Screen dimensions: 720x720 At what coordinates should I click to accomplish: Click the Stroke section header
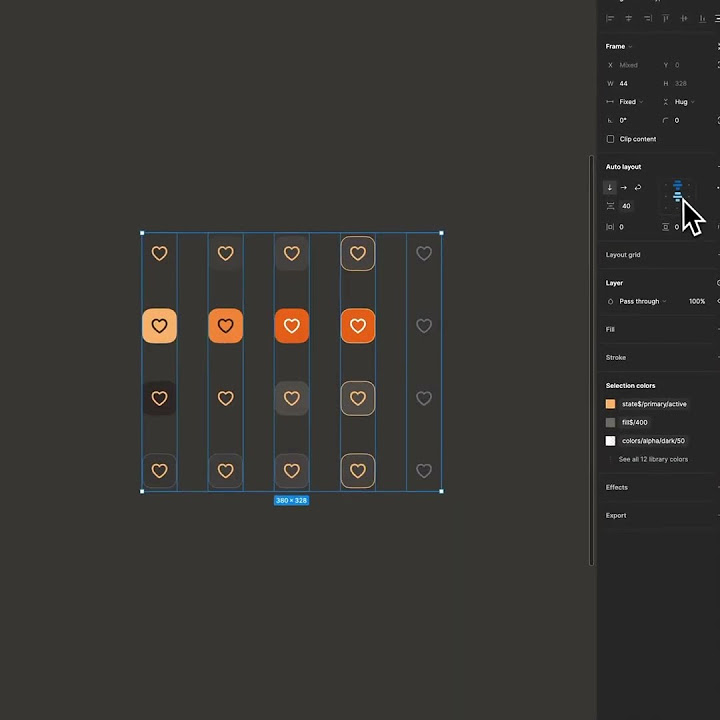click(616, 357)
